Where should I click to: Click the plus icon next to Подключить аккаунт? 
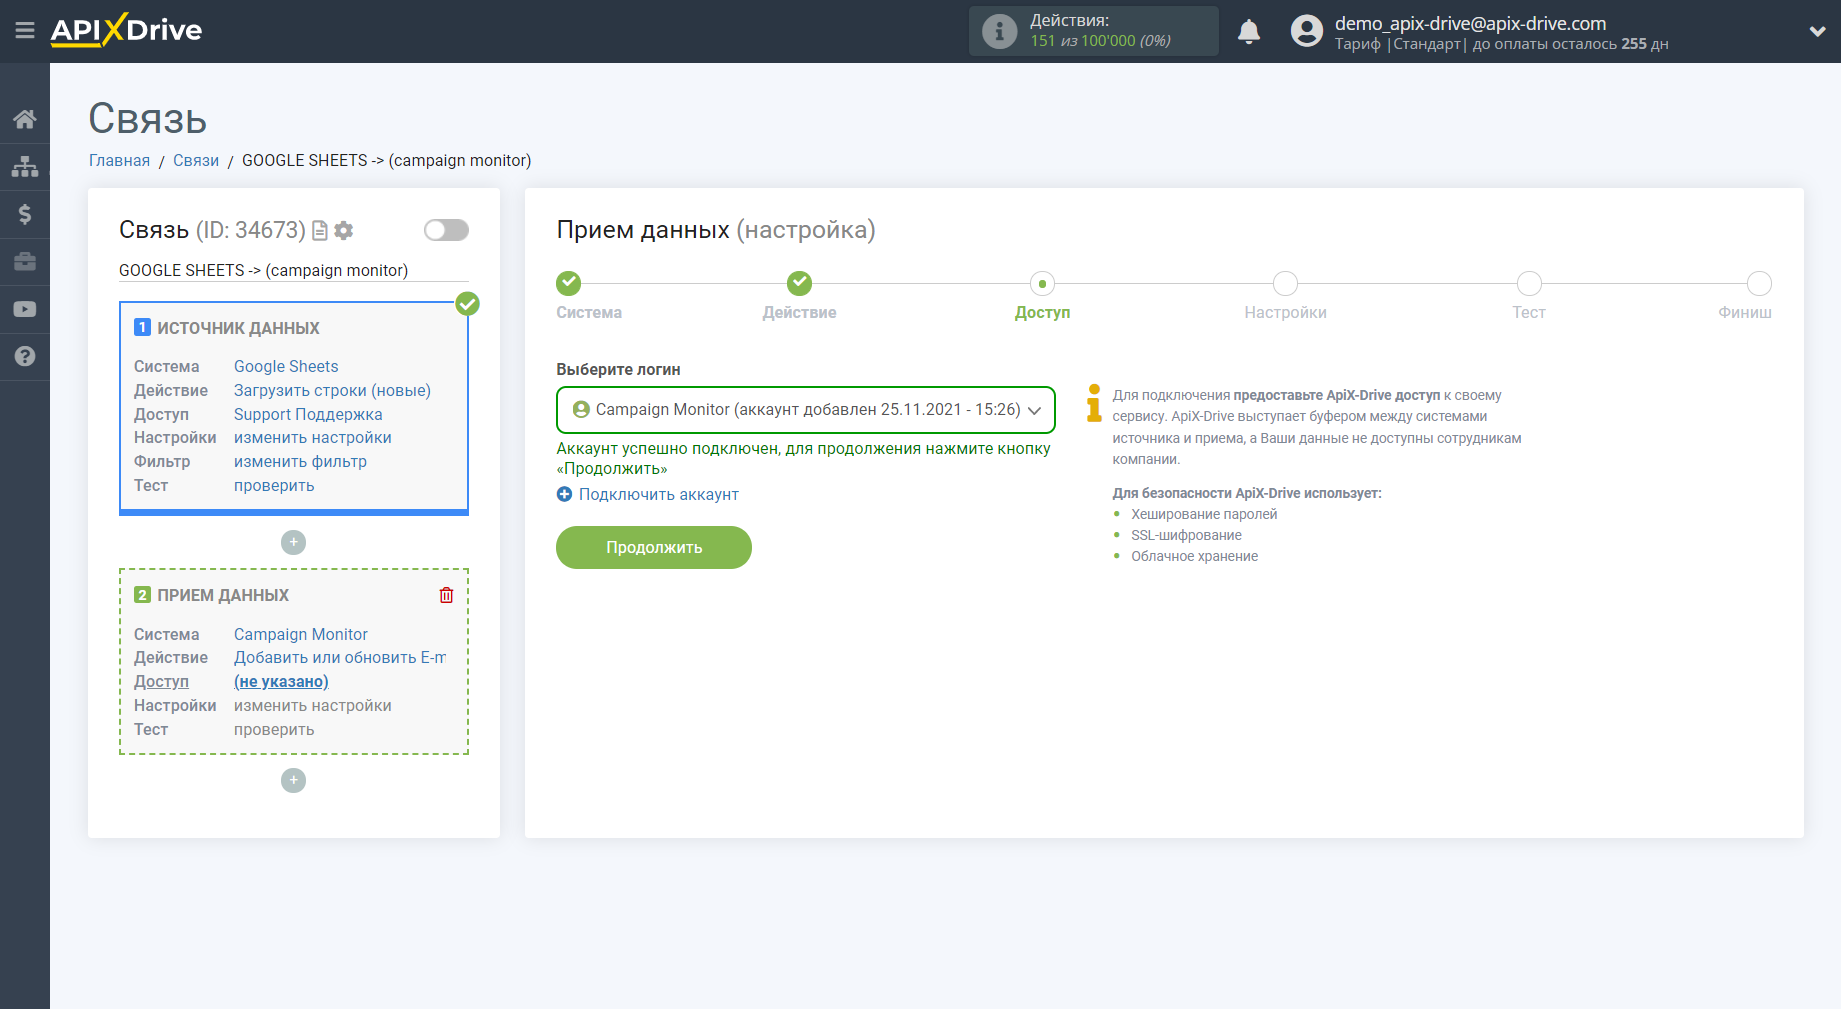click(564, 494)
